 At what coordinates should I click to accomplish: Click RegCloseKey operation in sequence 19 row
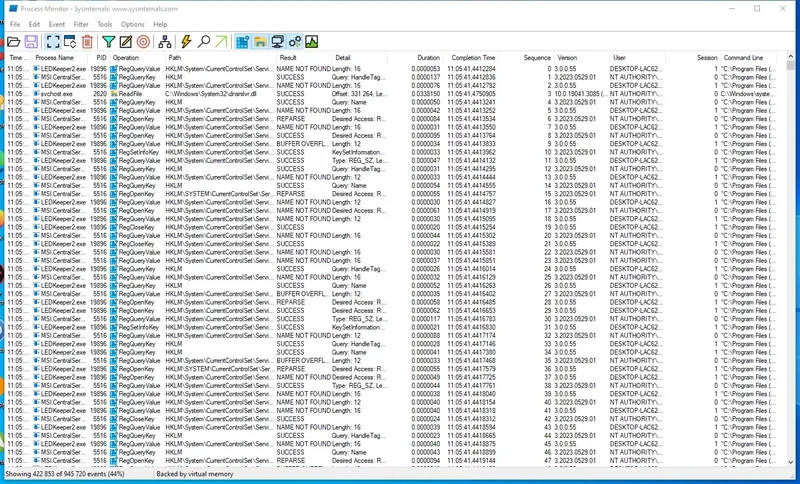coord(136,227)
